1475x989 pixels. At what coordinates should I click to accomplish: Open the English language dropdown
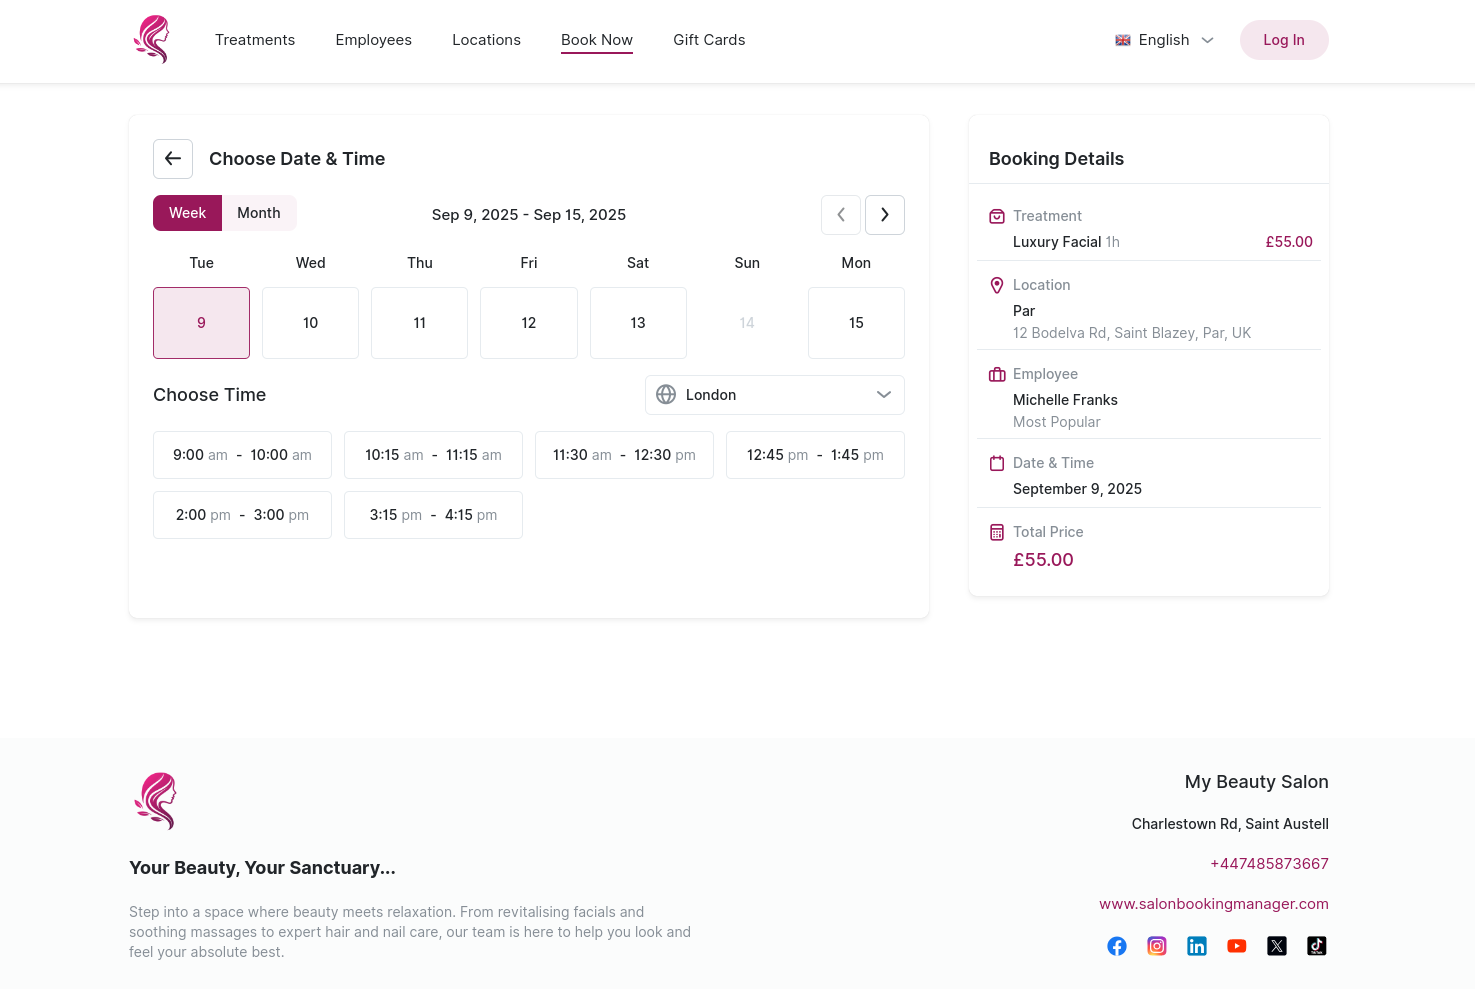point(1165,40)
